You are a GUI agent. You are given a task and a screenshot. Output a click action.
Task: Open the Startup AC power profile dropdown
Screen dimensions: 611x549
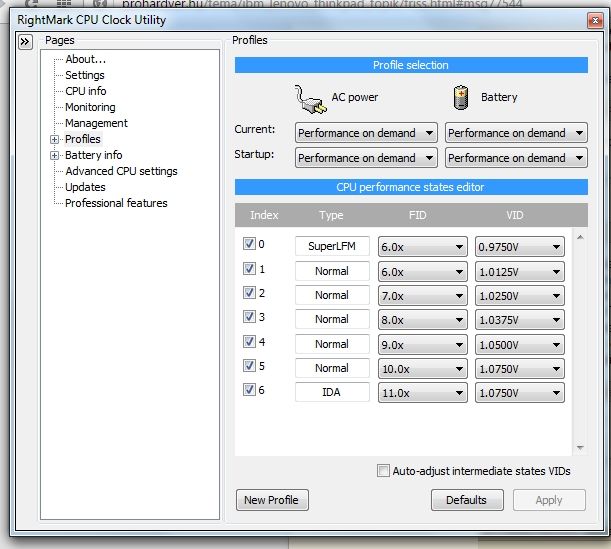[x=366, y=158]
